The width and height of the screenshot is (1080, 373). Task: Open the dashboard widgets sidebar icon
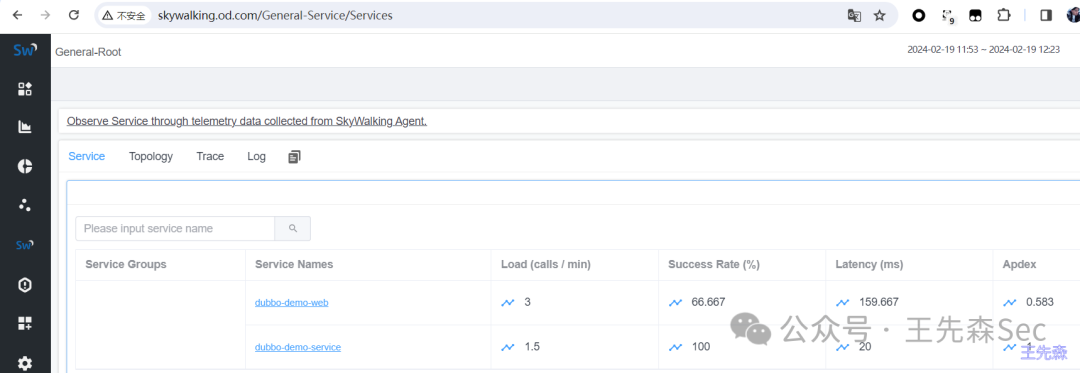[25, 89]
